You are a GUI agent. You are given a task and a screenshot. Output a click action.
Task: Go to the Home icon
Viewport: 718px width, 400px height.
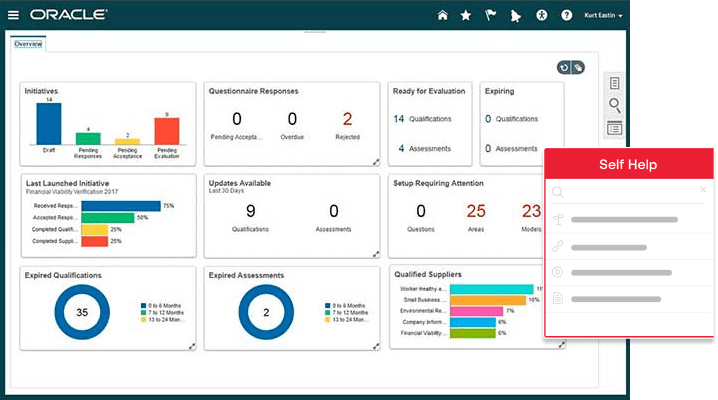click(x=442, y=16)
